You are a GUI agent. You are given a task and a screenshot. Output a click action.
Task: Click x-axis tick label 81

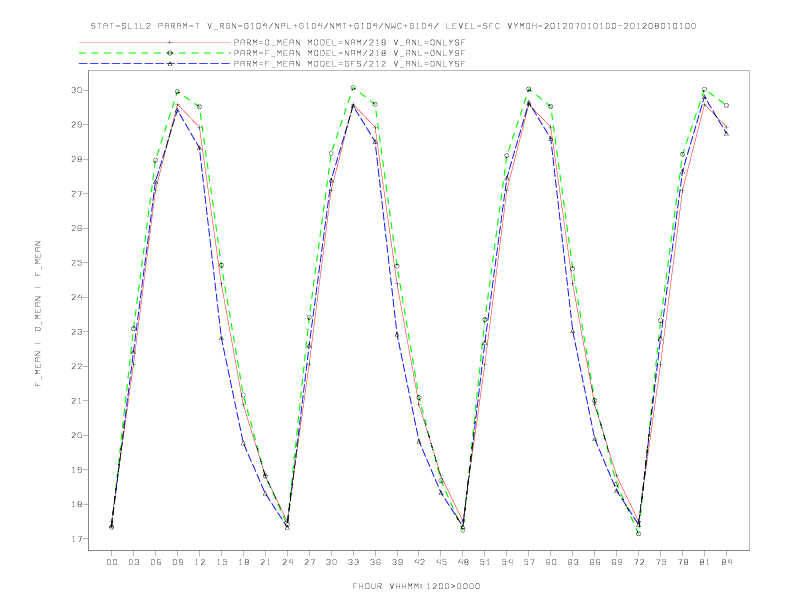point(705,562)
